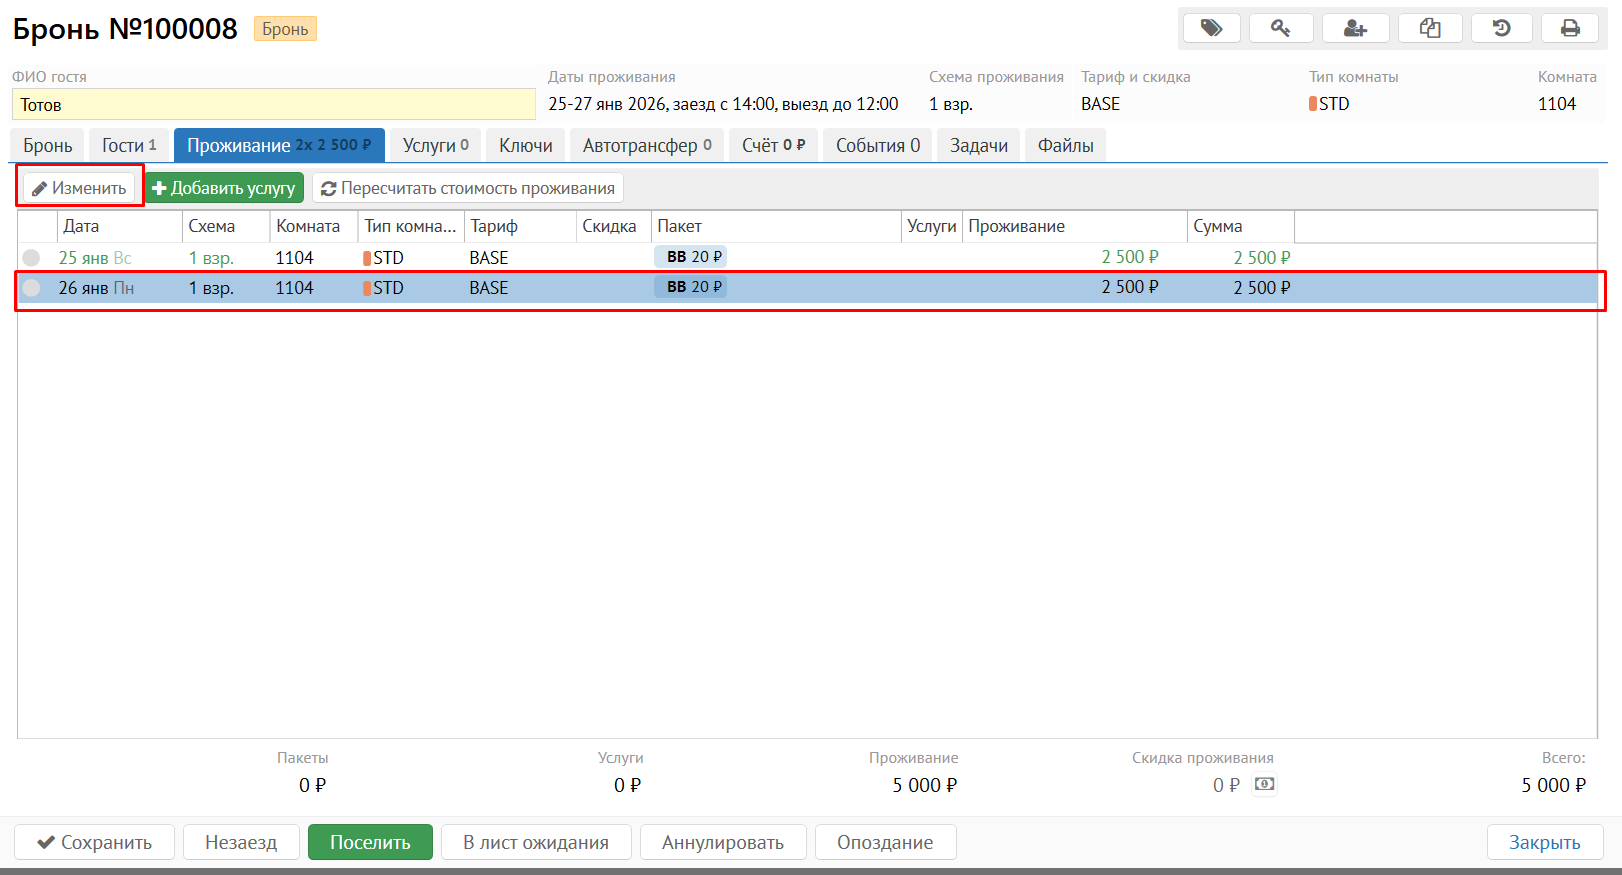The height and width of the screenshot is (875, 1622).
Task: Click the Сумма 2 500 ₽ cell for 26 янв
Action: click(1262, 288)
